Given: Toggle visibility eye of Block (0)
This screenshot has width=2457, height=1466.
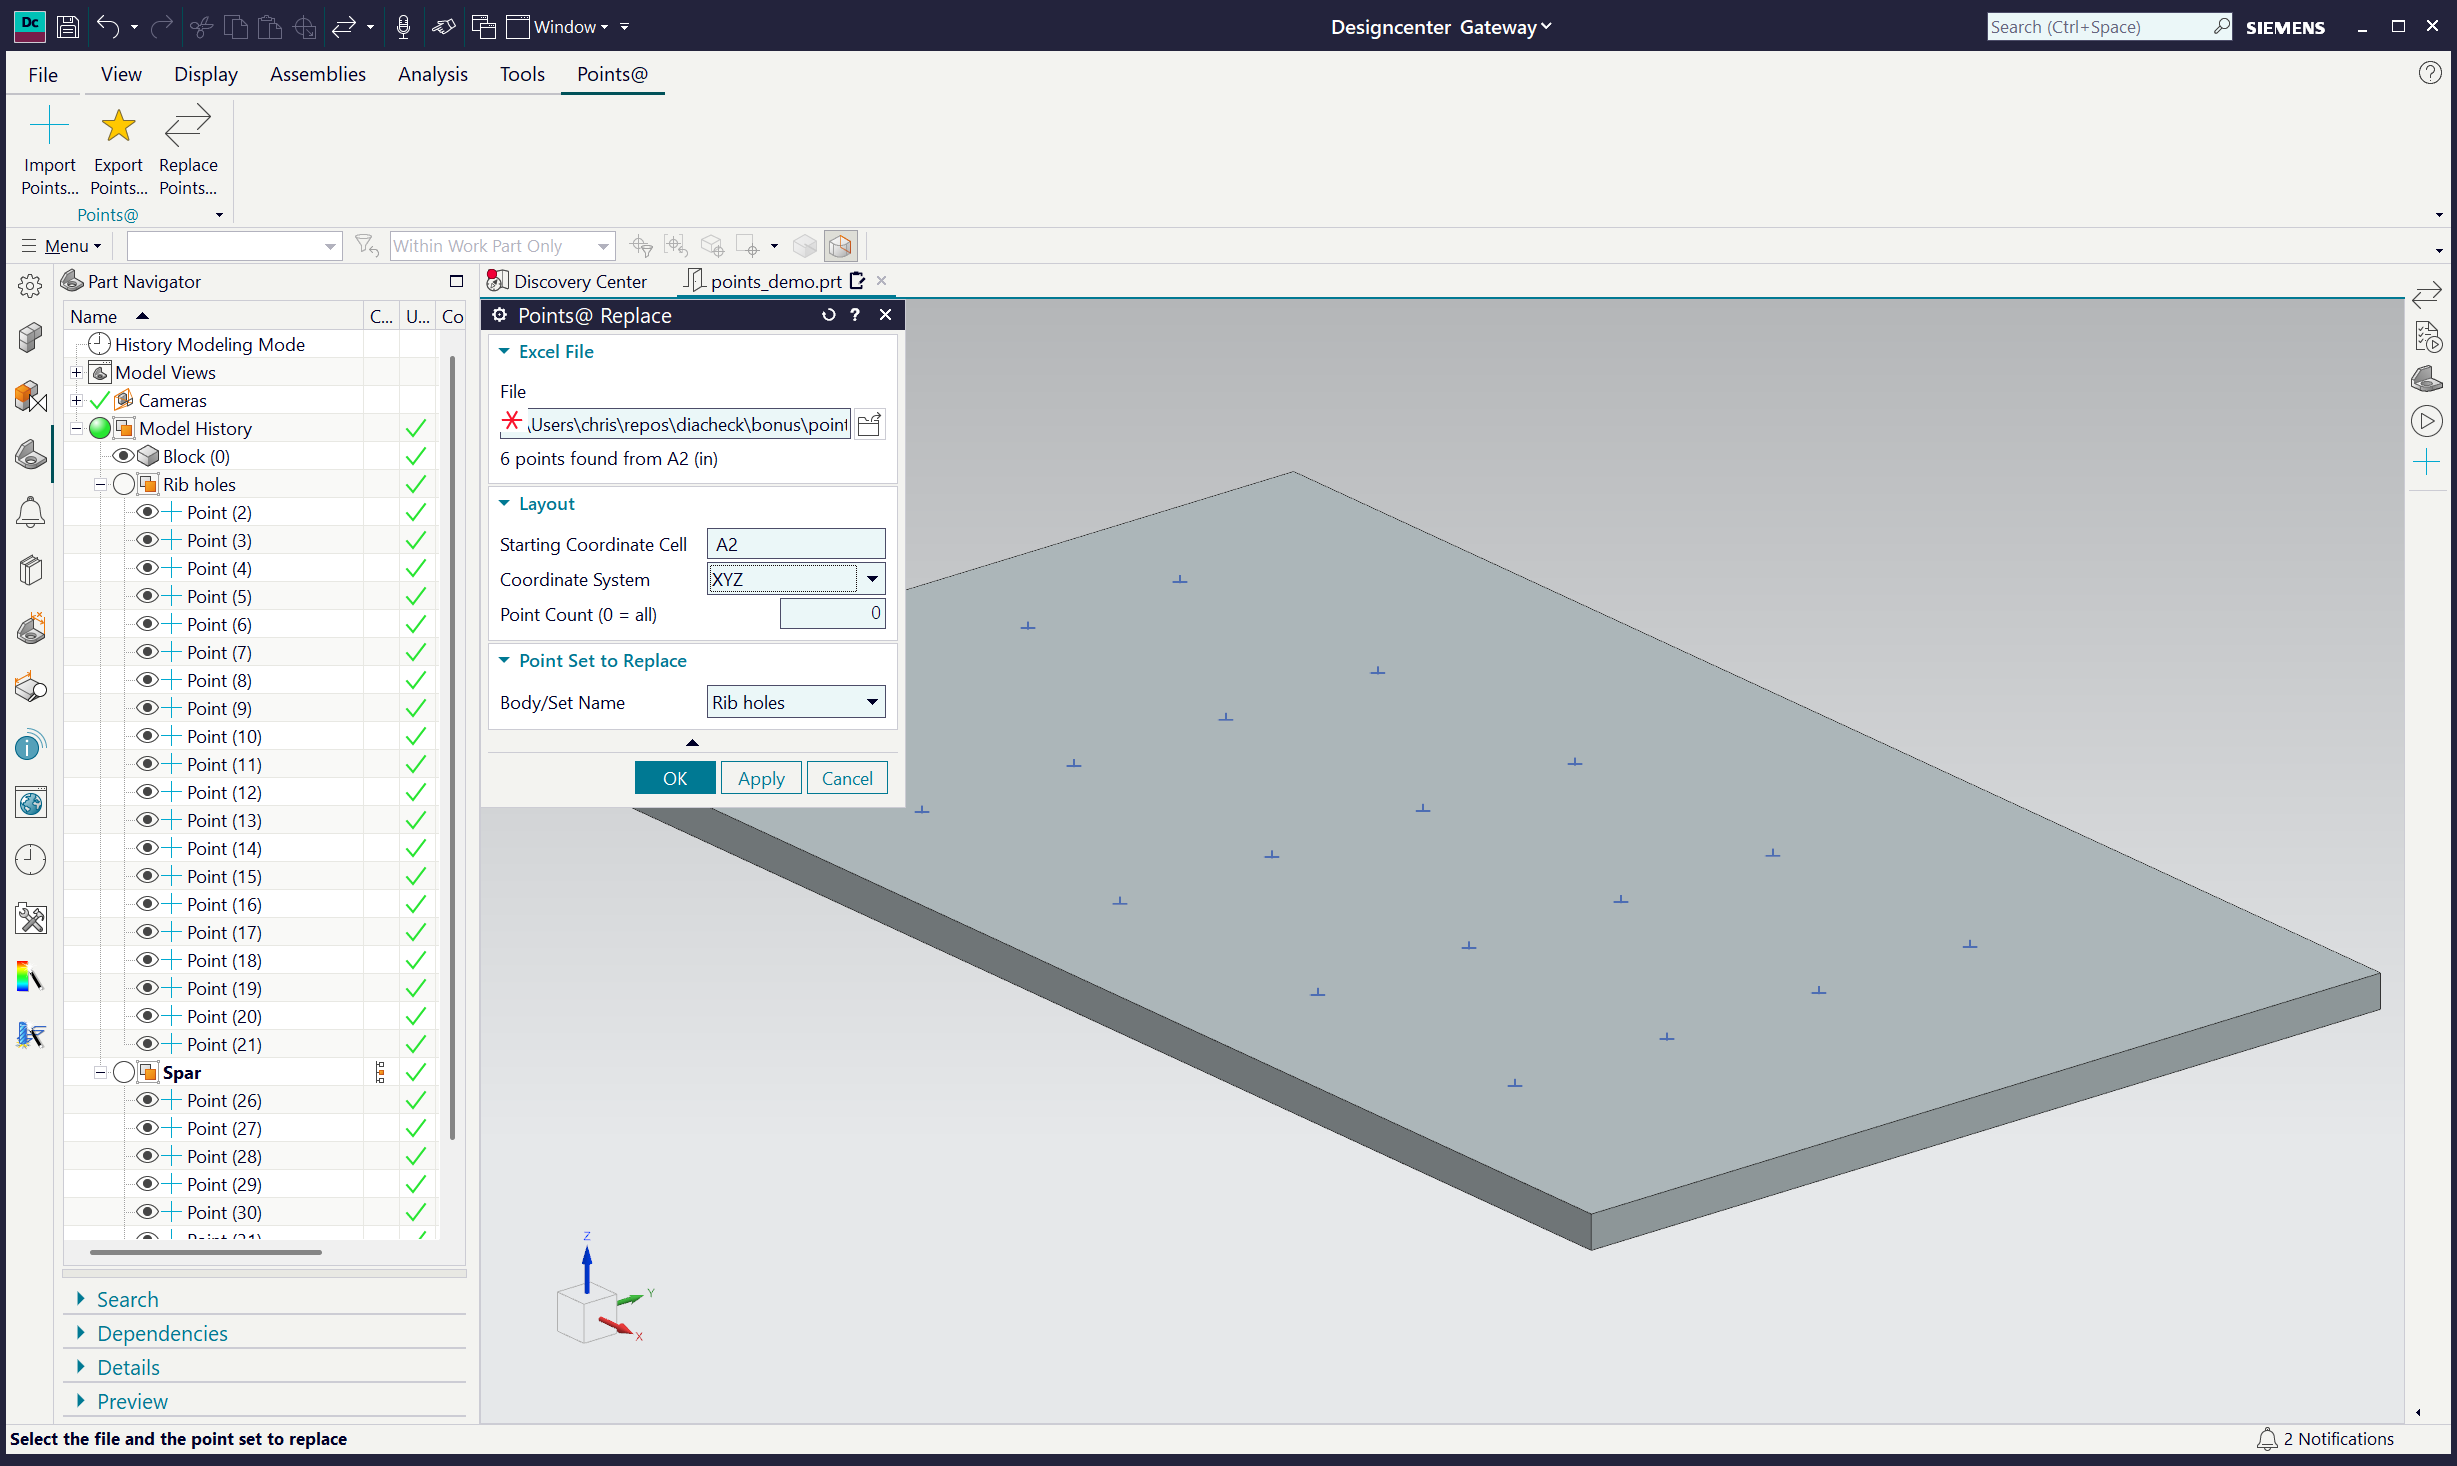Looking at the screenshot, I should 123,456.
